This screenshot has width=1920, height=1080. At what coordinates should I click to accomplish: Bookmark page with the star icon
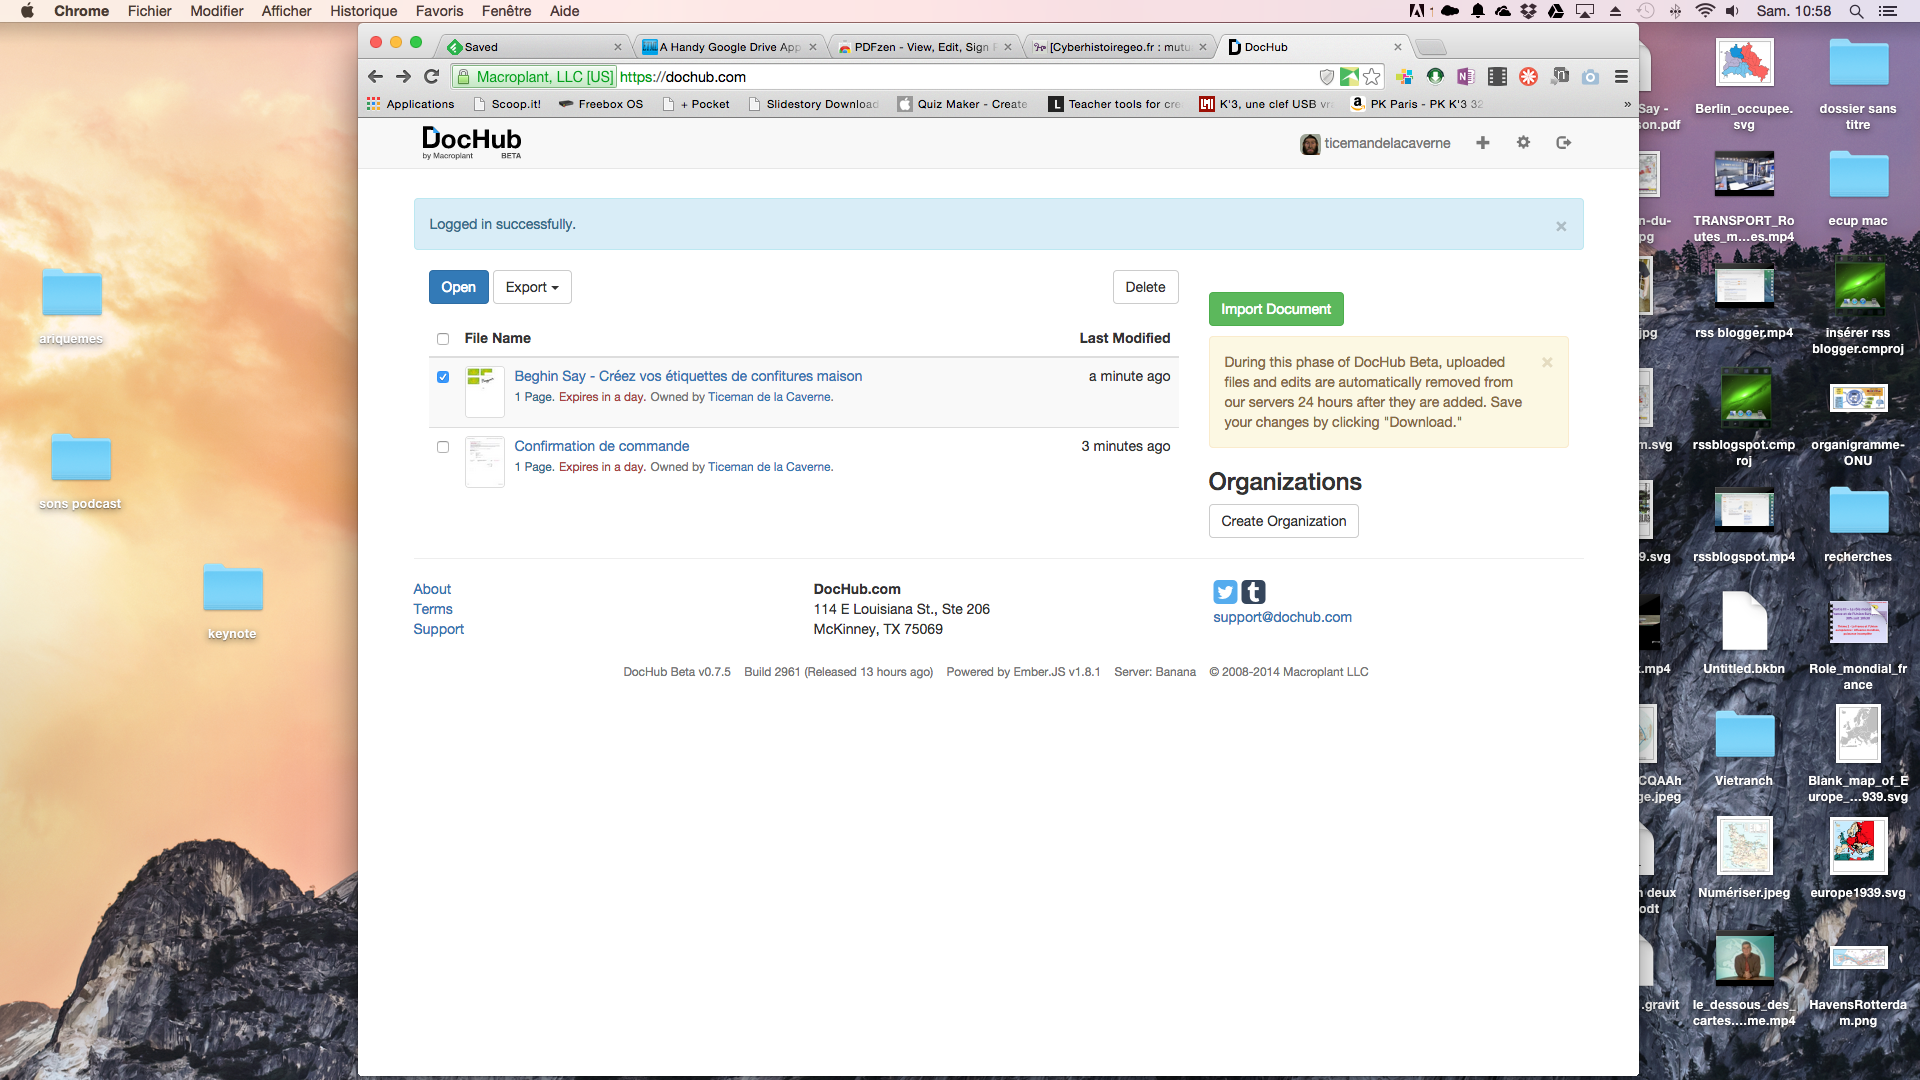(x=1372, y=77)
